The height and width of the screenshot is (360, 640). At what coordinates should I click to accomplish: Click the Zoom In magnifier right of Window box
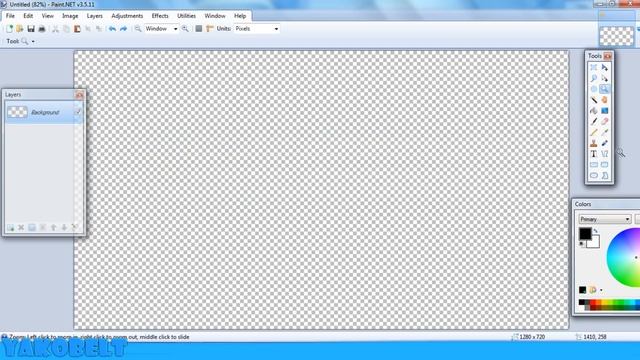point(185,29)
